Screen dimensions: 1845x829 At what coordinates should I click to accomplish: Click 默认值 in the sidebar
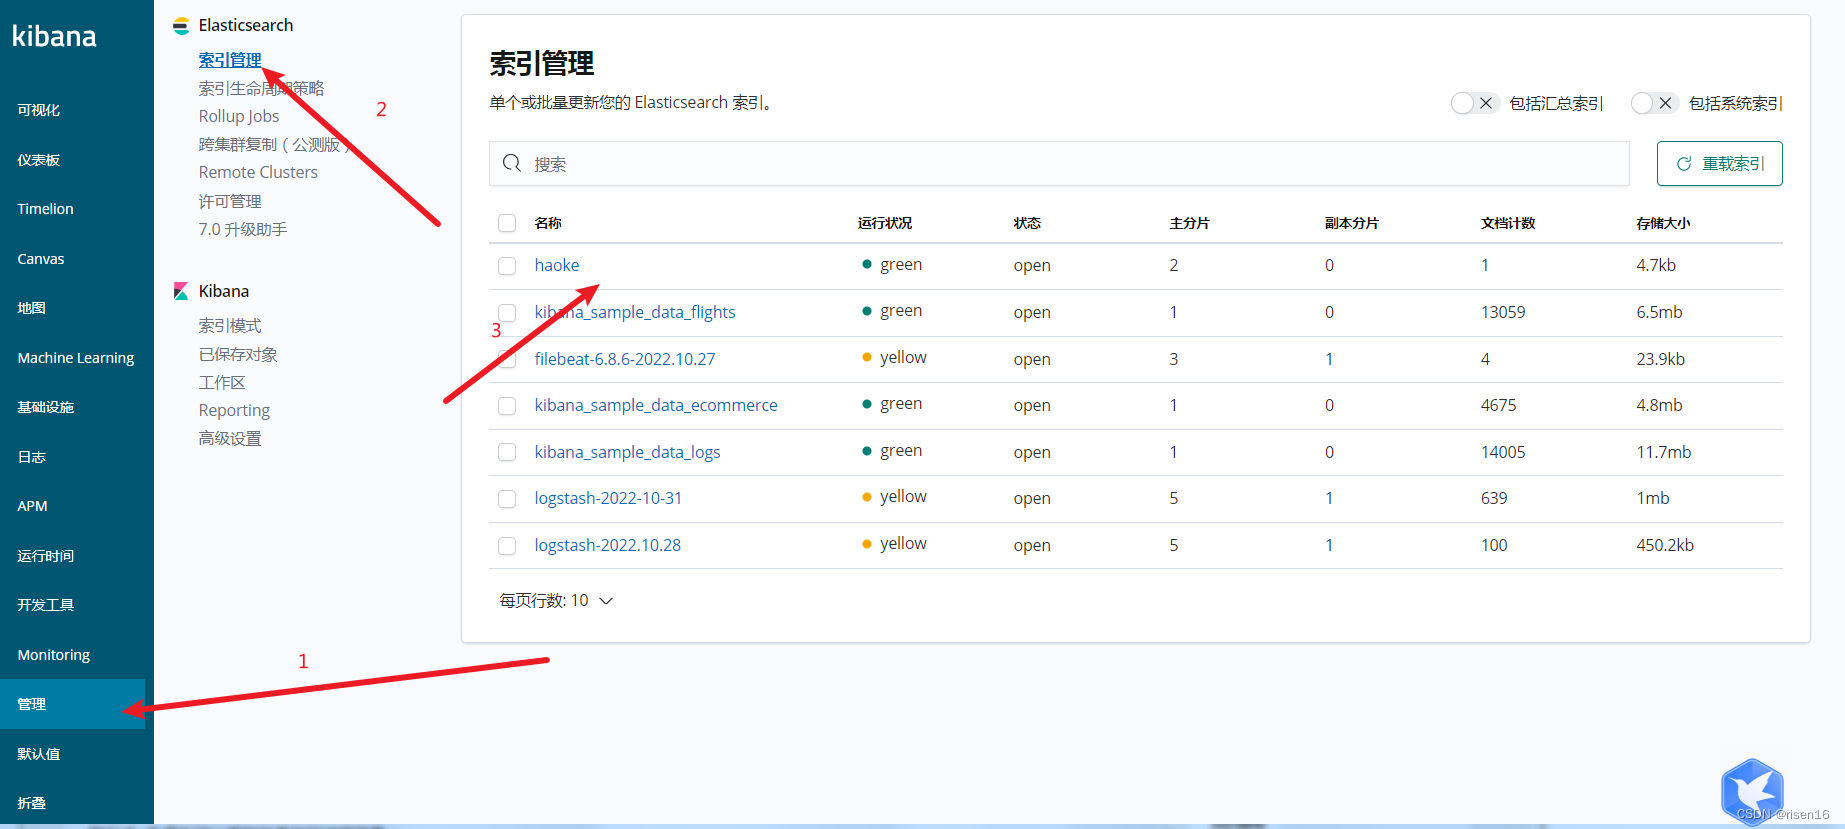tap(39, 754)
